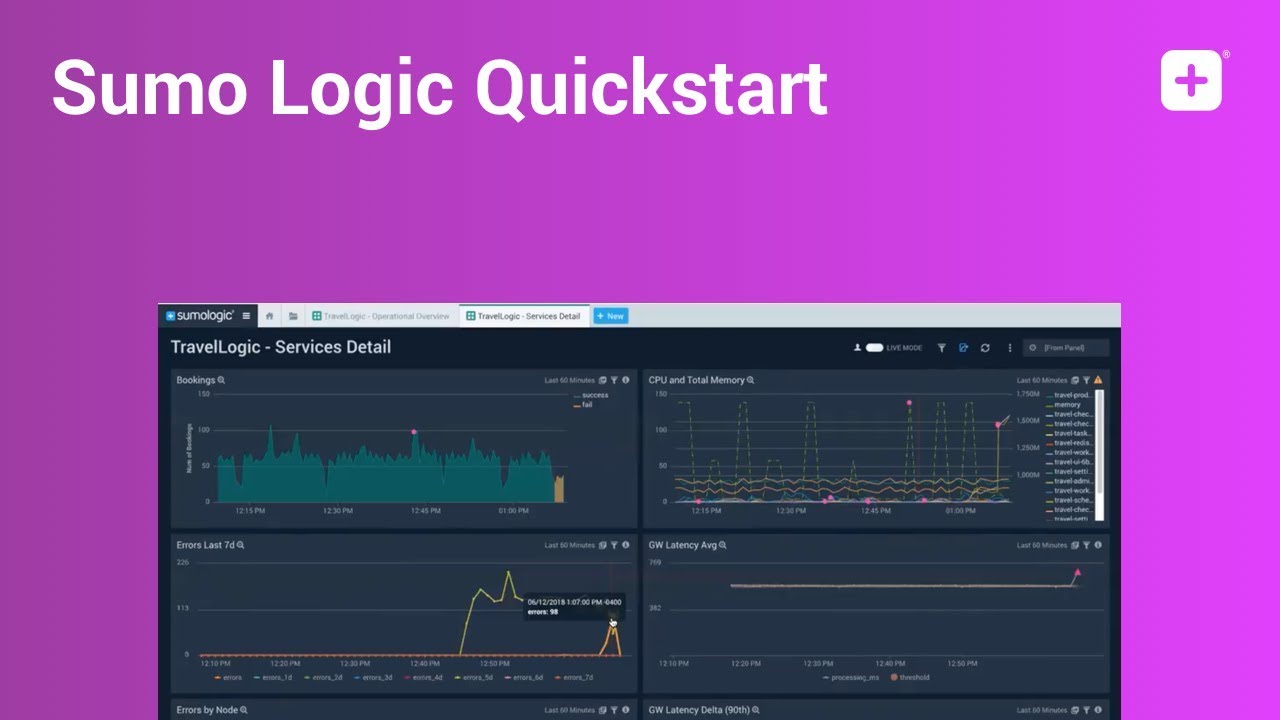Viewport: 1280px width, 720px height.
Task: Open Last 60 Minutes on Errors by Node panel
Action: [x=569, y=710]
